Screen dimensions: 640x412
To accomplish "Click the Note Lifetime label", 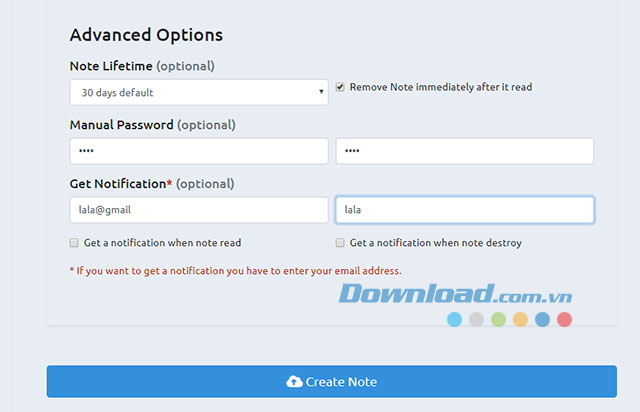I will 111,66.
